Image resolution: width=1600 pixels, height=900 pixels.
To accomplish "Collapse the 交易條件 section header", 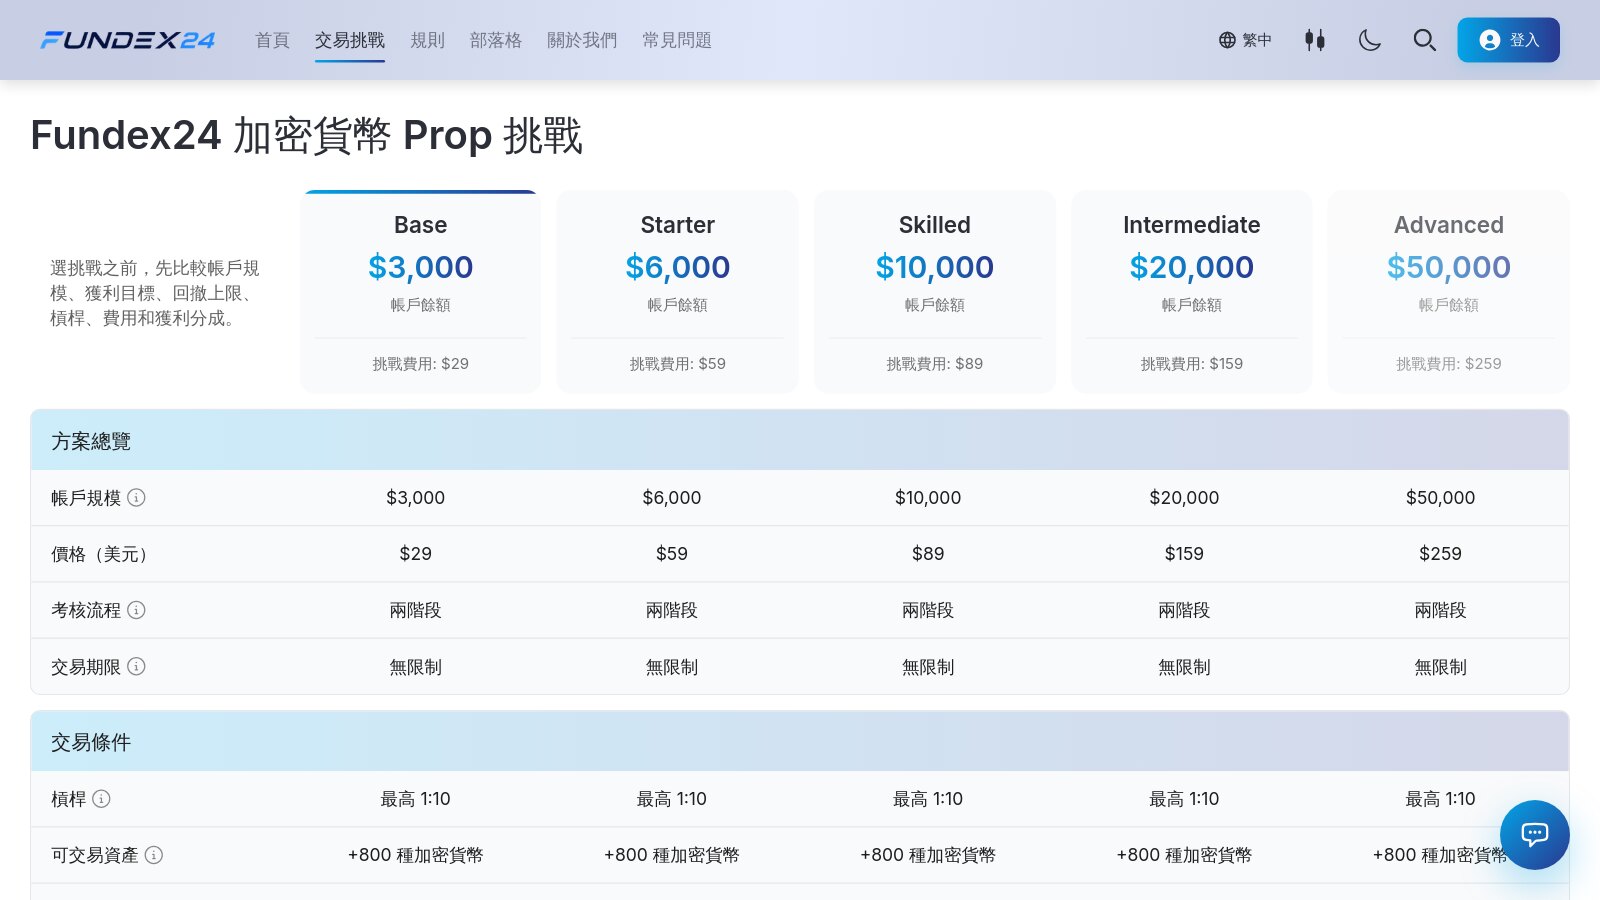I will [x=800, y=741].
